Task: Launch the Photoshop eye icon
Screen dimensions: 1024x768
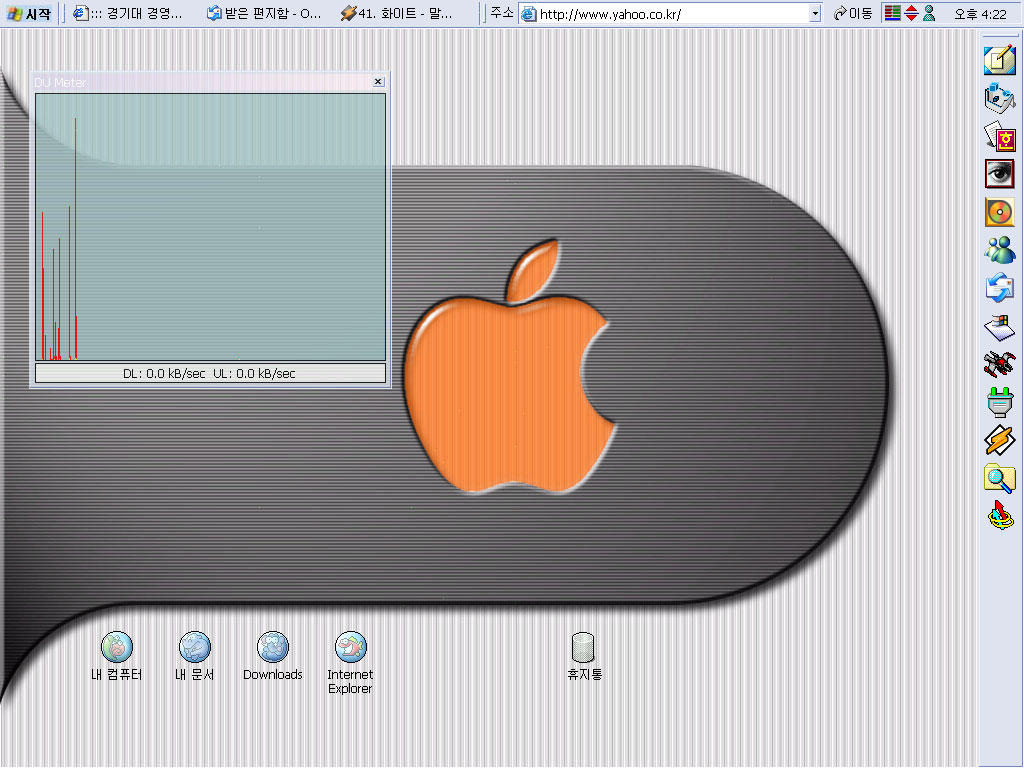Action: click(x=999, y=173)
